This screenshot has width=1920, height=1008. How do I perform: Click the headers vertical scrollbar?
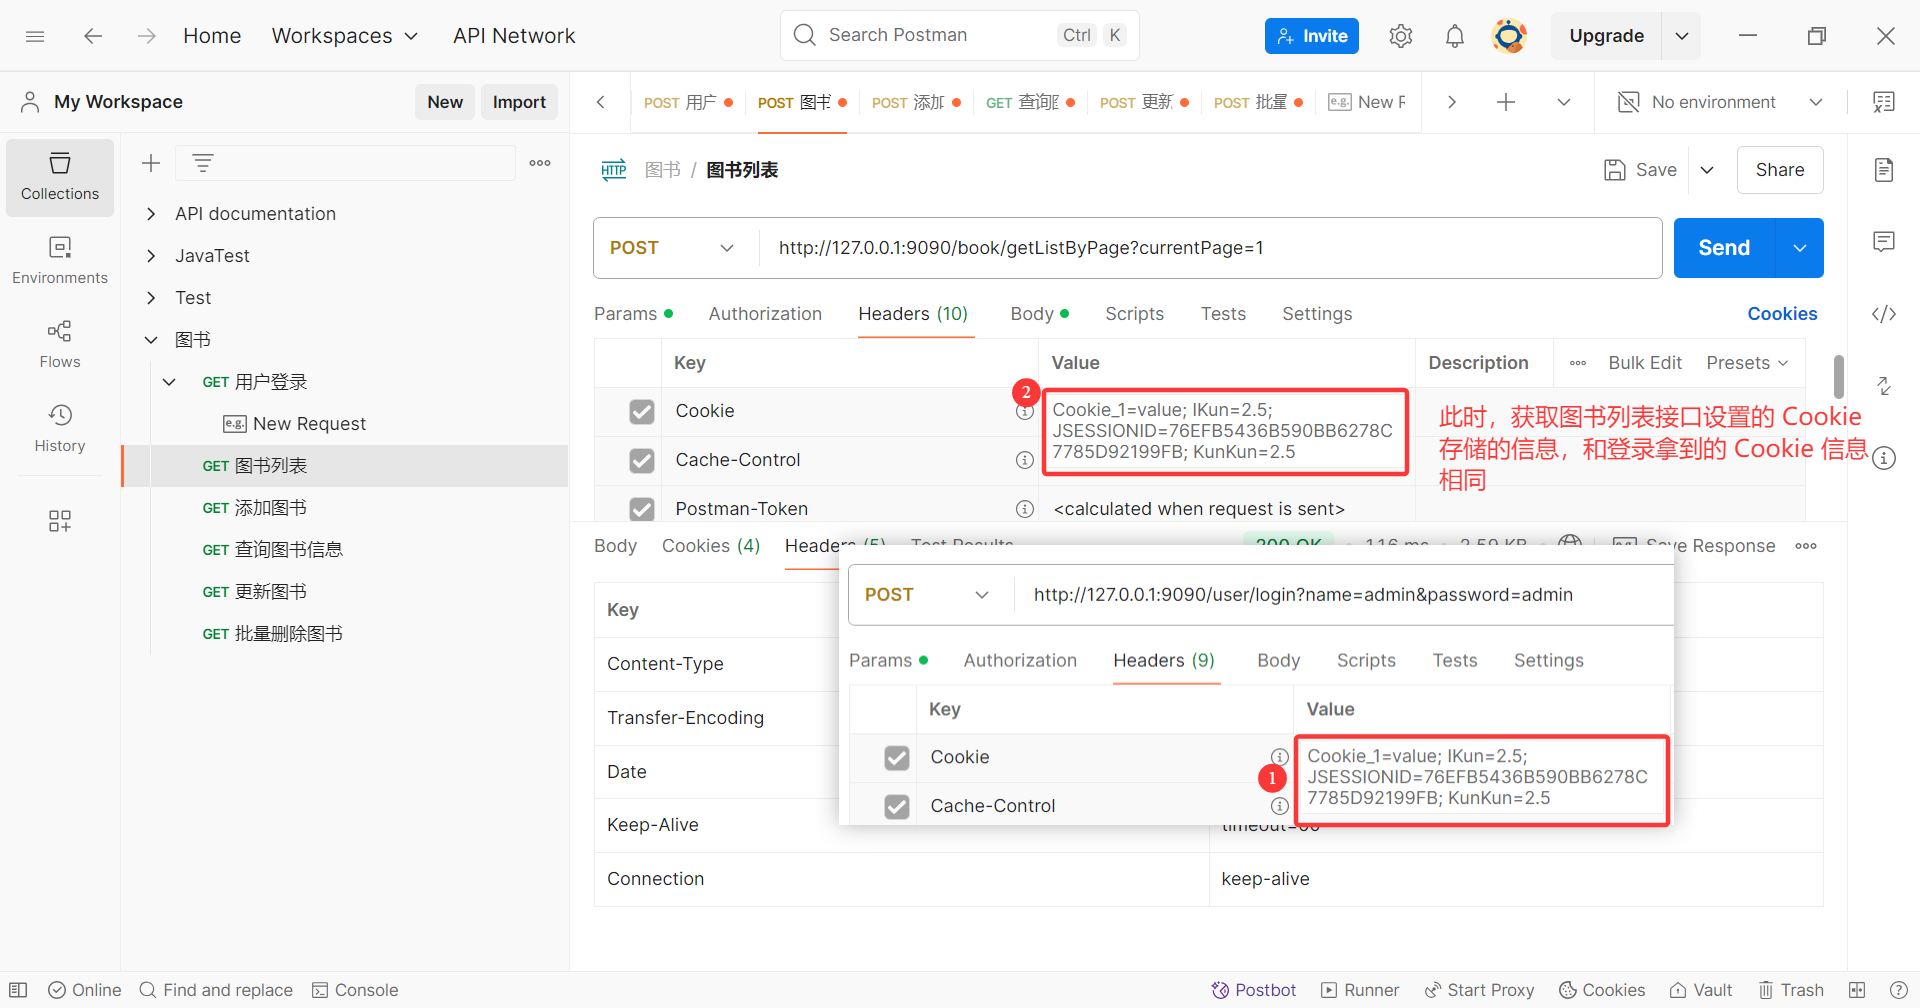[x=1838, y=377]
